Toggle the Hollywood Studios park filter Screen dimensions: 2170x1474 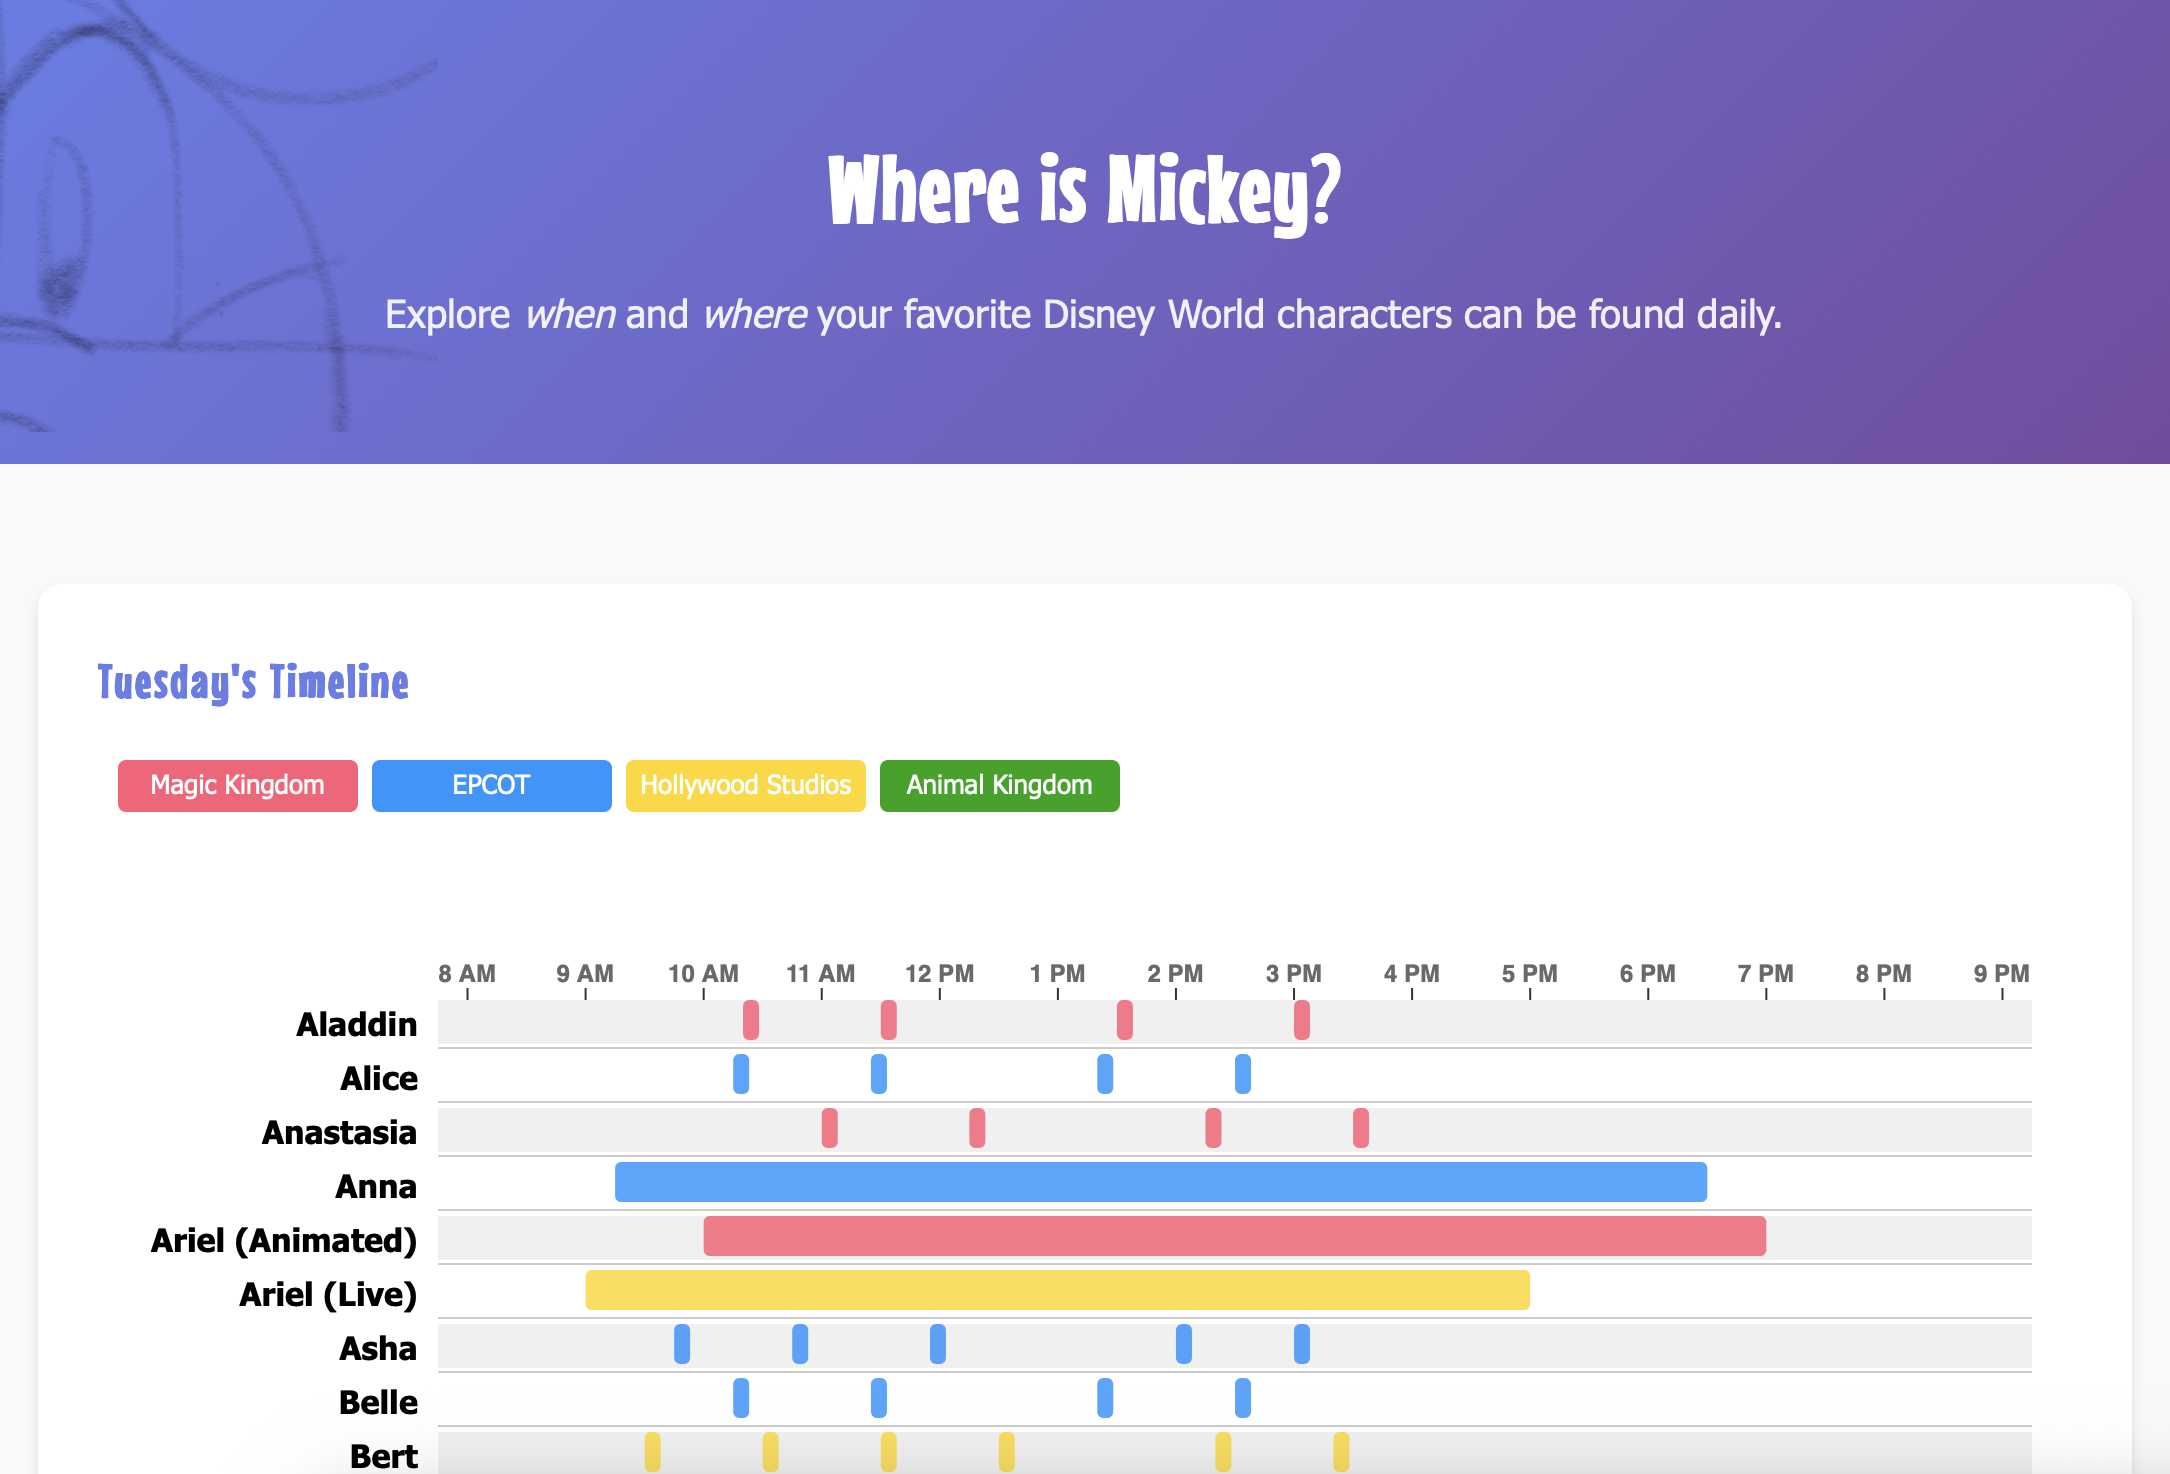[x=745, y=785]
